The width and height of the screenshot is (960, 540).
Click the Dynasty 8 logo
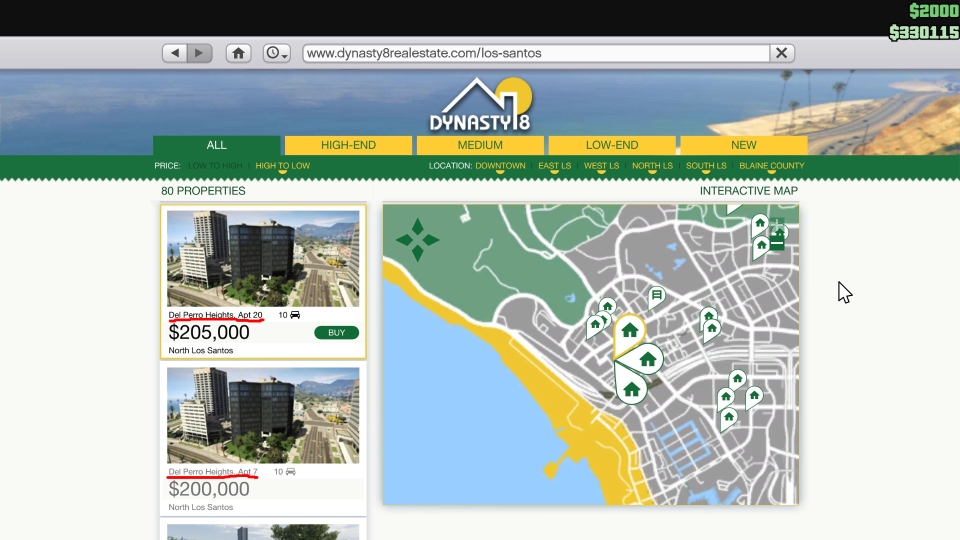pyautogui.click(x=480, y=108)
